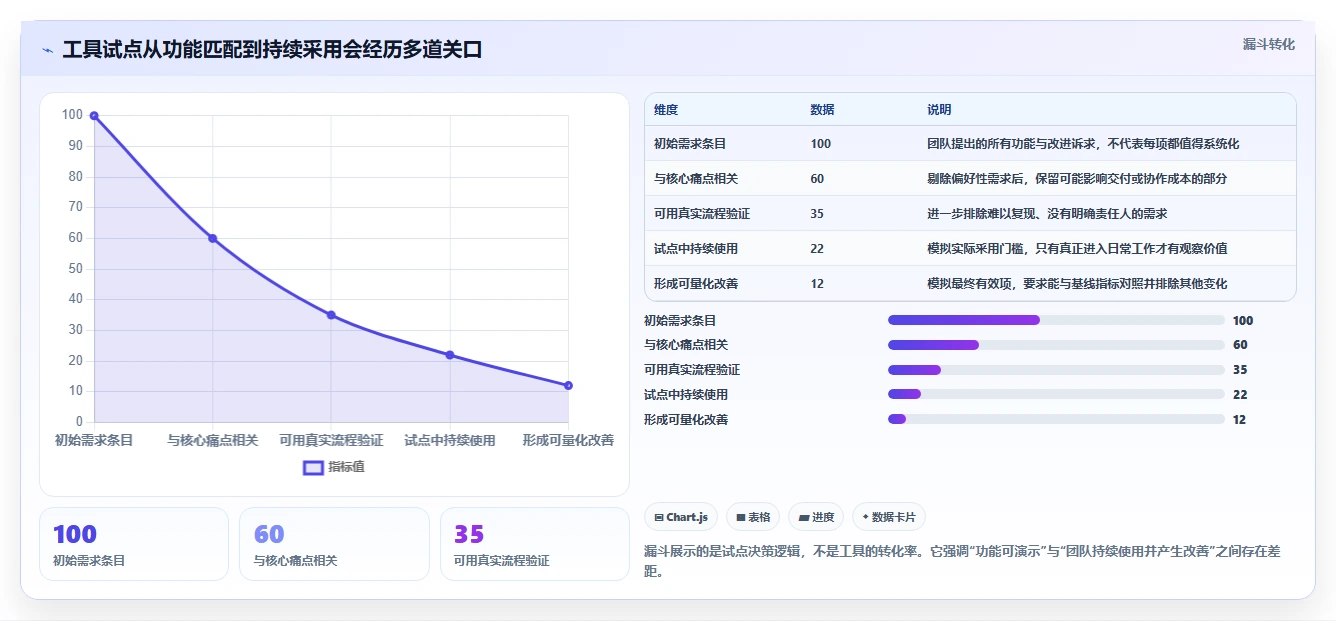Click table value 100 in 数据 column
The height and width of the screenshot is (621, 1336).
(821, 144)
